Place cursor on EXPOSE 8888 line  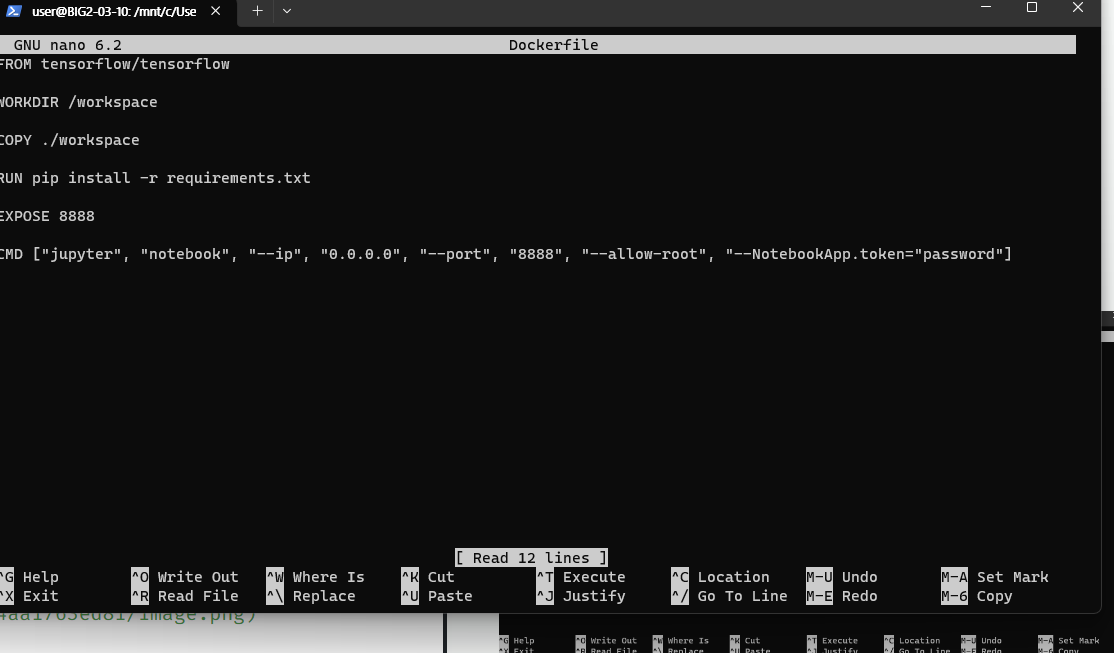click(x=47, y=216)
